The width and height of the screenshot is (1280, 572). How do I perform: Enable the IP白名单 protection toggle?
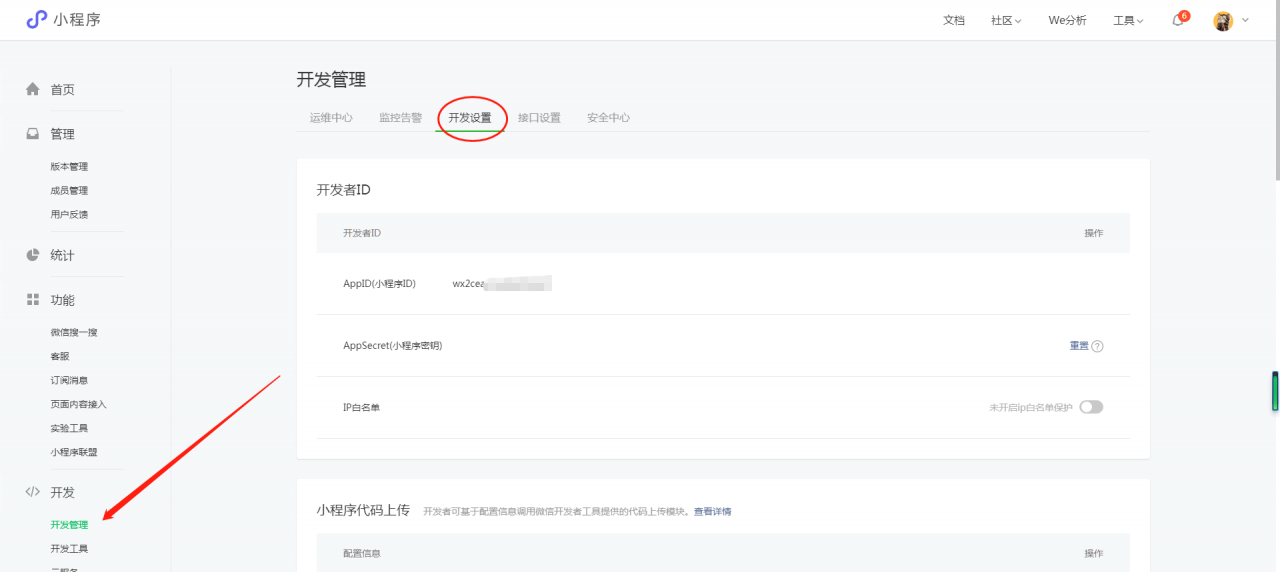tap(1091, 407)
